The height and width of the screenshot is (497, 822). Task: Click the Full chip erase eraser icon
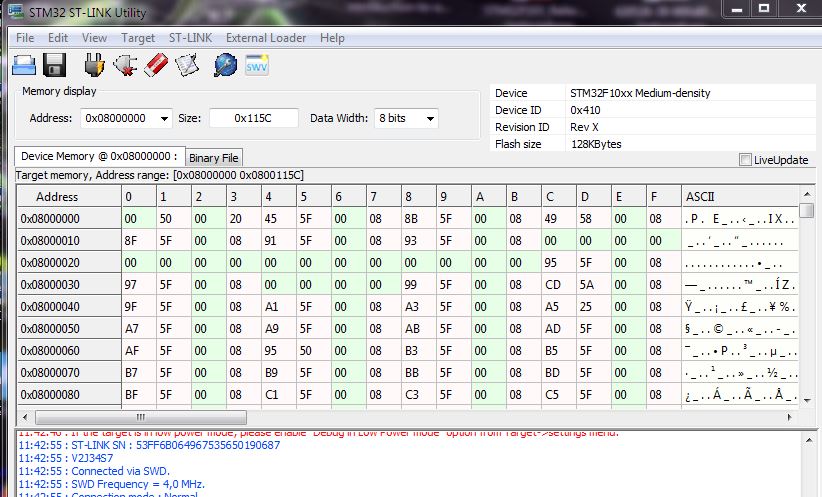point(155,65)
